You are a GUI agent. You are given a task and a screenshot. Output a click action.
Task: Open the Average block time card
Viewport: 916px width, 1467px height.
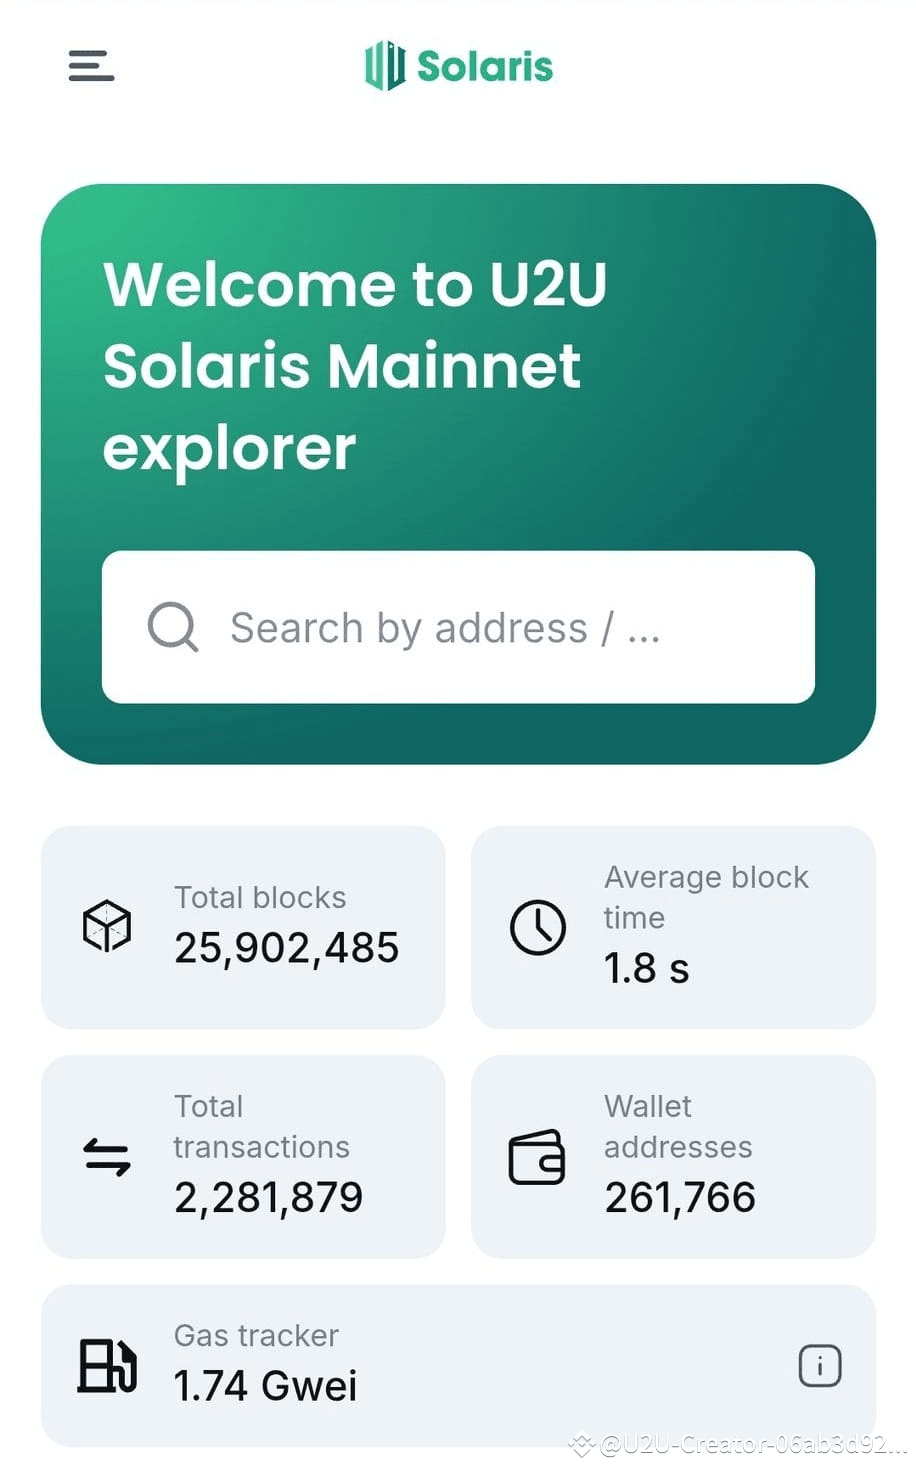(x=673, y=926)
